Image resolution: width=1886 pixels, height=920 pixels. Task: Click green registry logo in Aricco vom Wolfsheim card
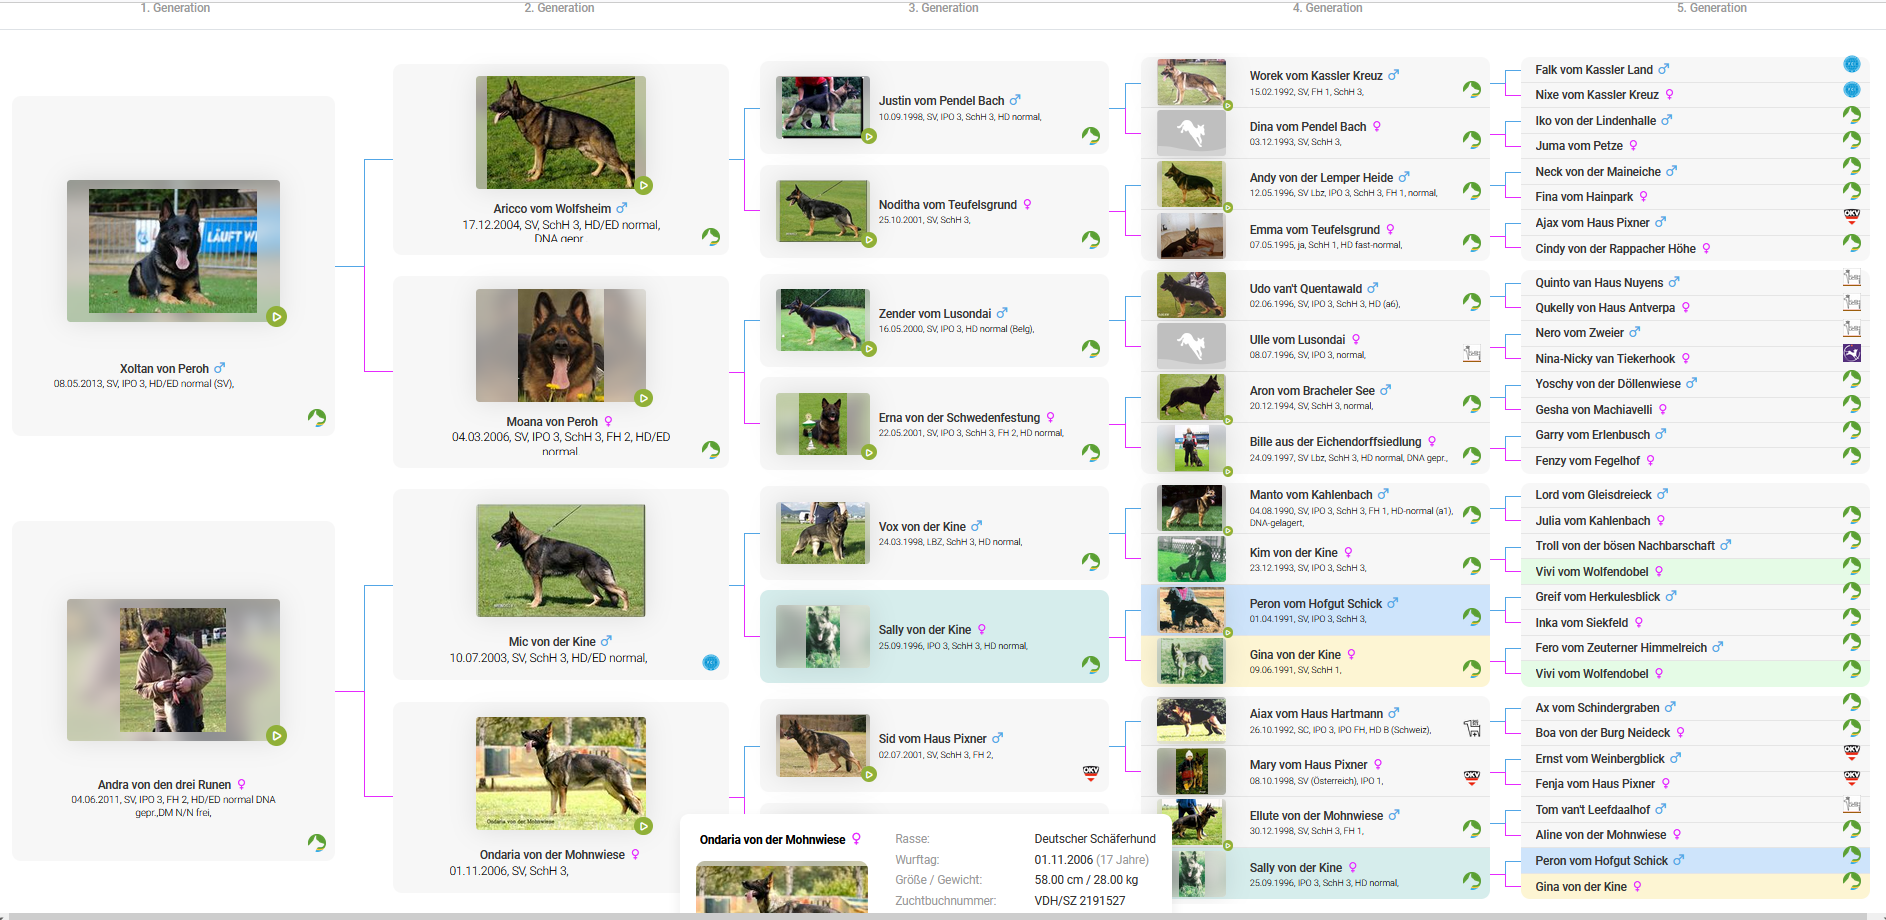pos(710,237)
